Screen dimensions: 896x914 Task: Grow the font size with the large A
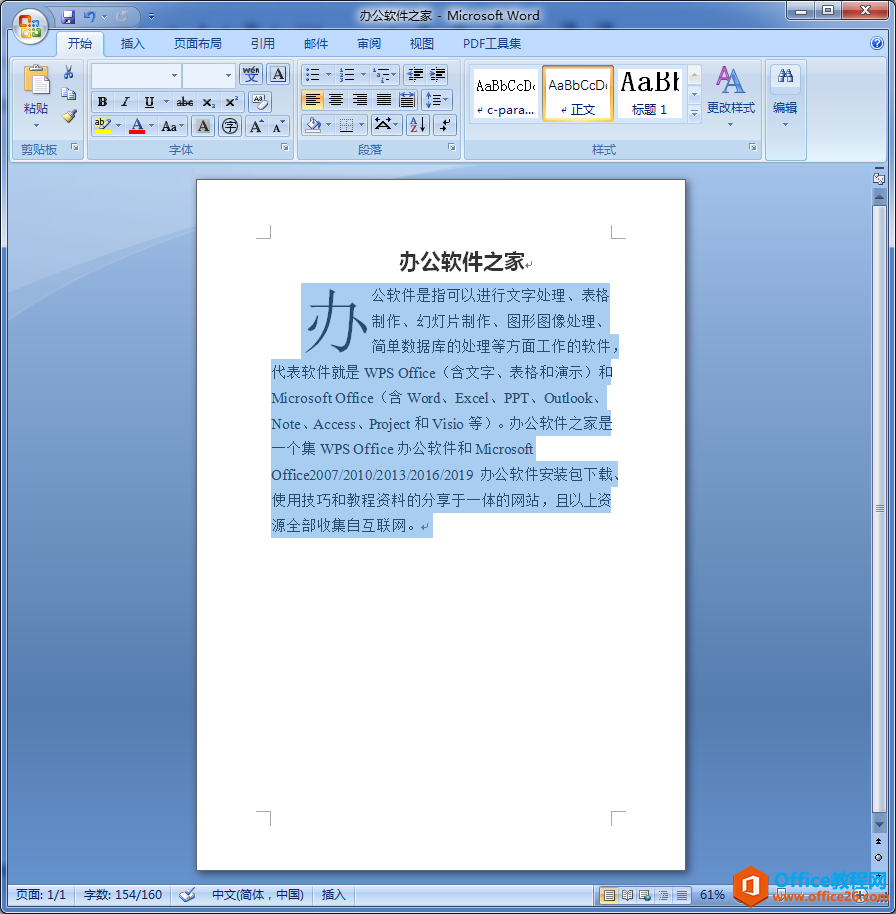pyautogui.click(x=256, y=126)
